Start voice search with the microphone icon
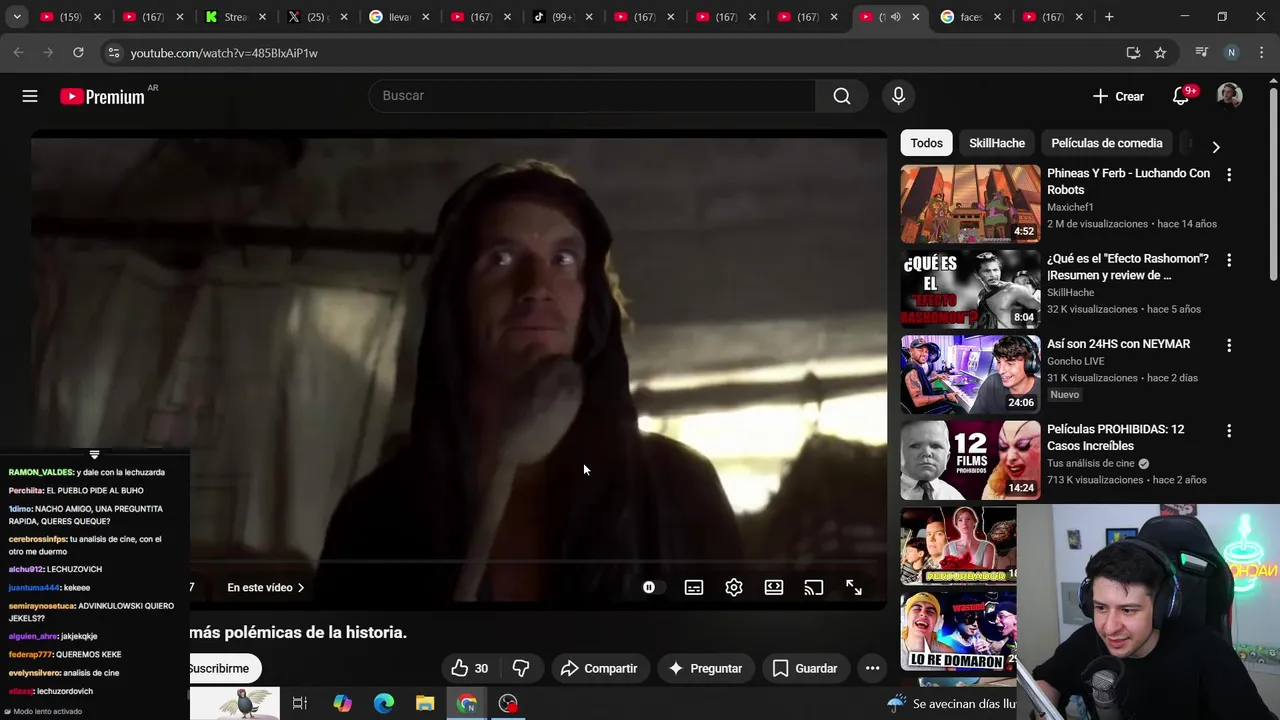The height and width of the screenshot is (720, 1280). (x=898, y=96)
